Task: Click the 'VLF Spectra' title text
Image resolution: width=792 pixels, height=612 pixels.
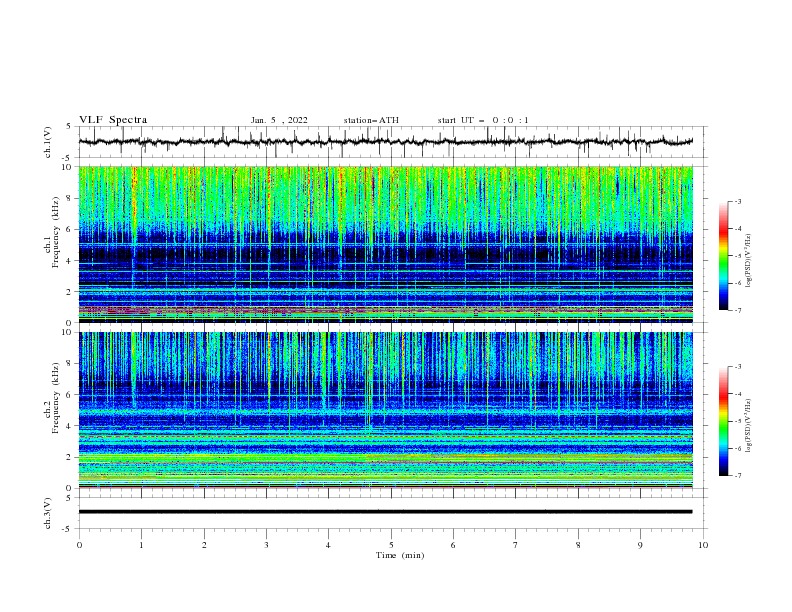Action: click(x=113, y=120)
